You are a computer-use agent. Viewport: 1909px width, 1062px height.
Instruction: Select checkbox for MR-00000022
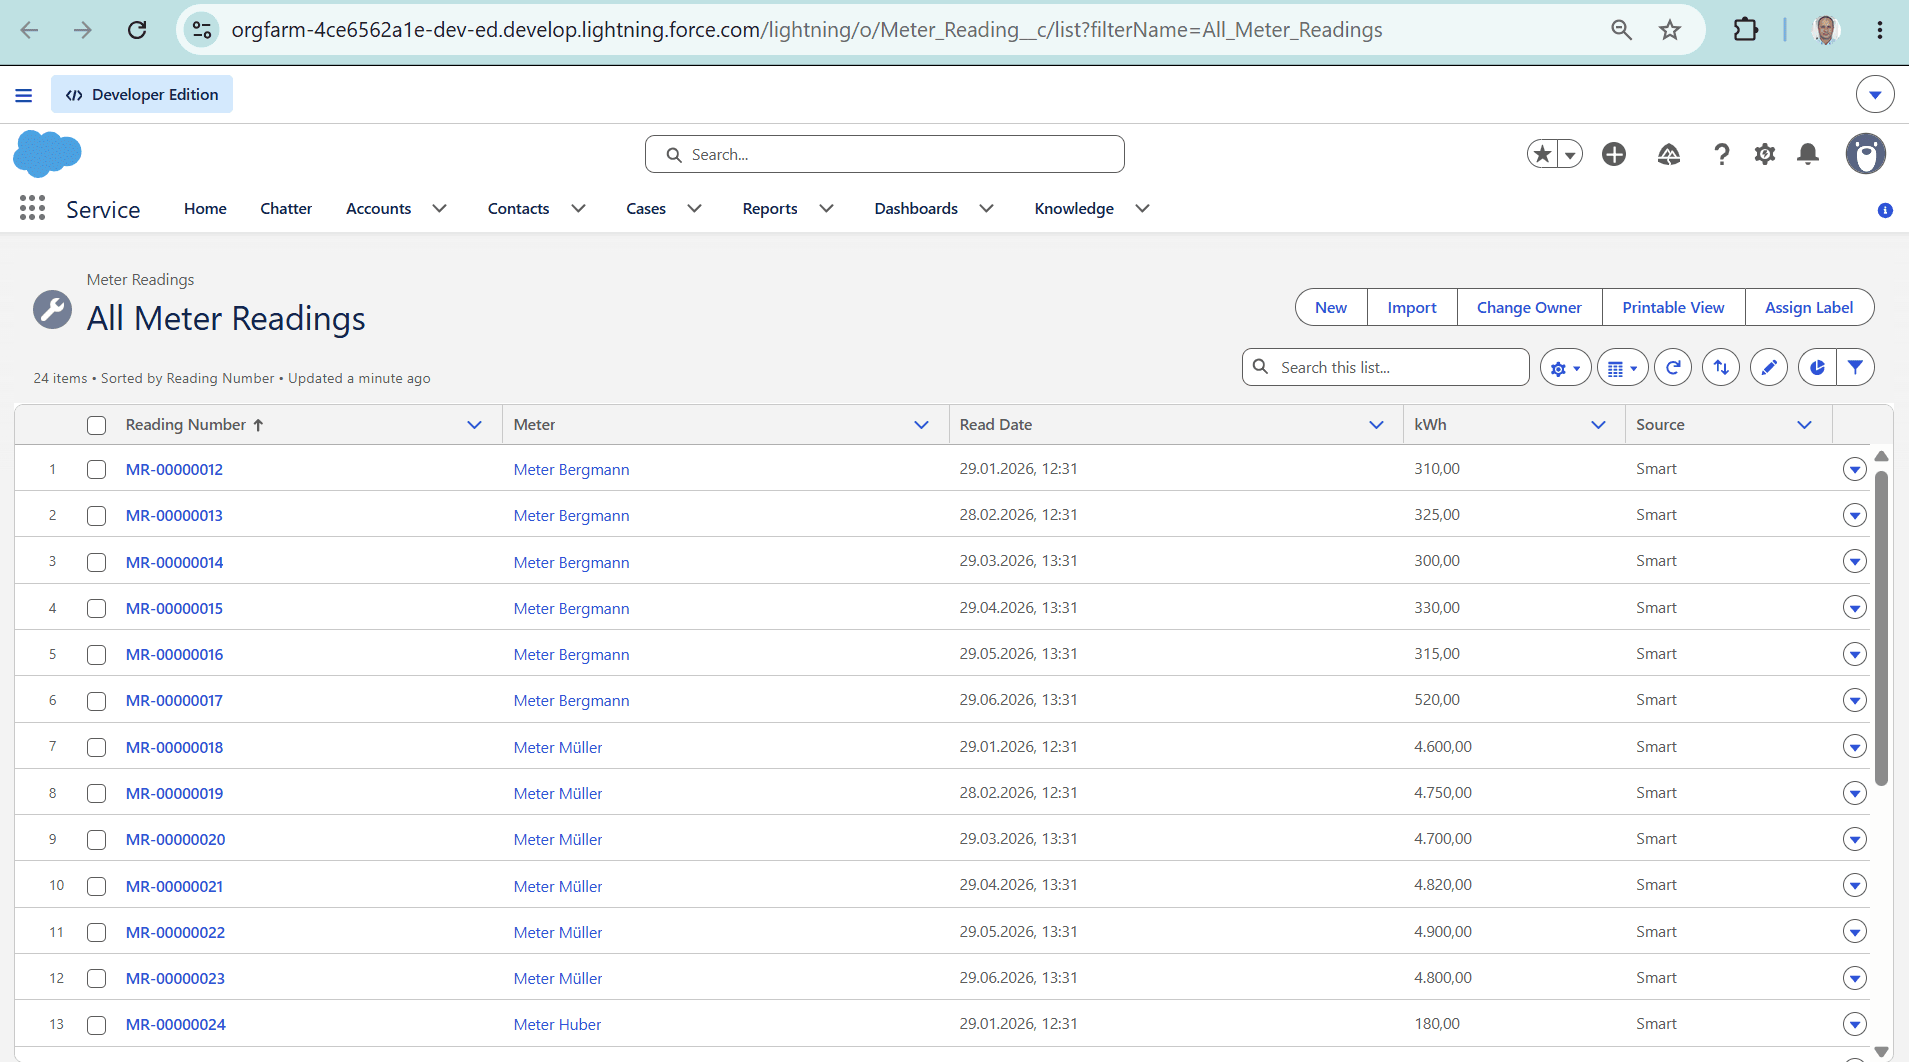pos(96,932)
